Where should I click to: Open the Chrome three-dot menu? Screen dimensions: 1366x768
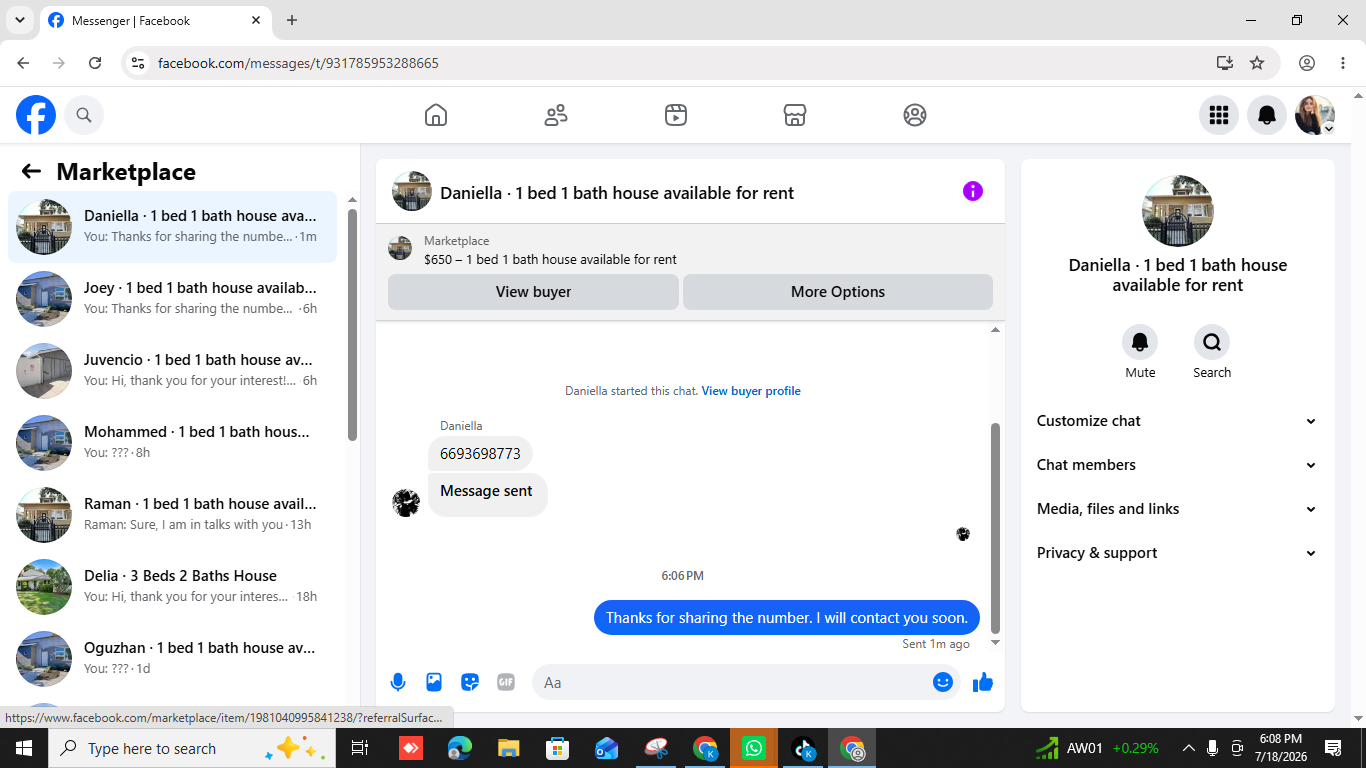1343,63
